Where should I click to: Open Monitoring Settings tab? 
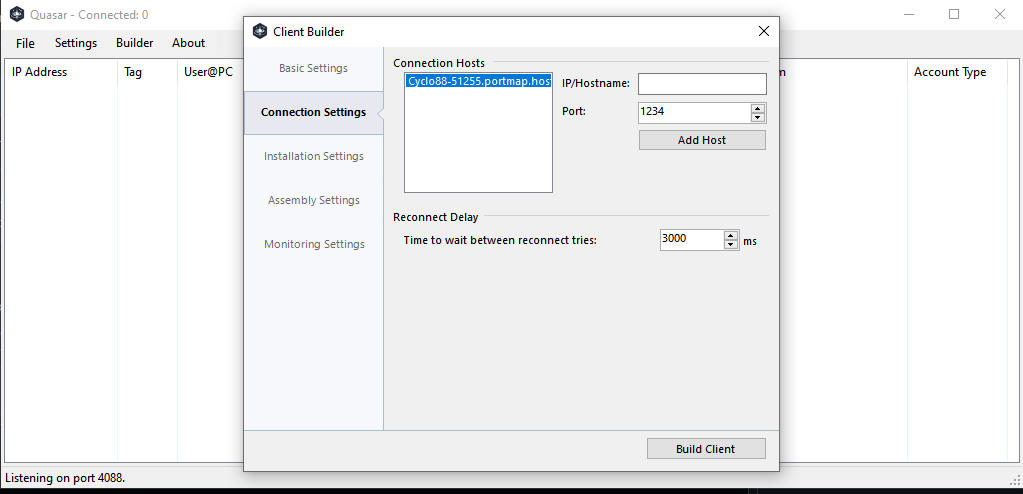pyautogui.click(x=313, y=244)
